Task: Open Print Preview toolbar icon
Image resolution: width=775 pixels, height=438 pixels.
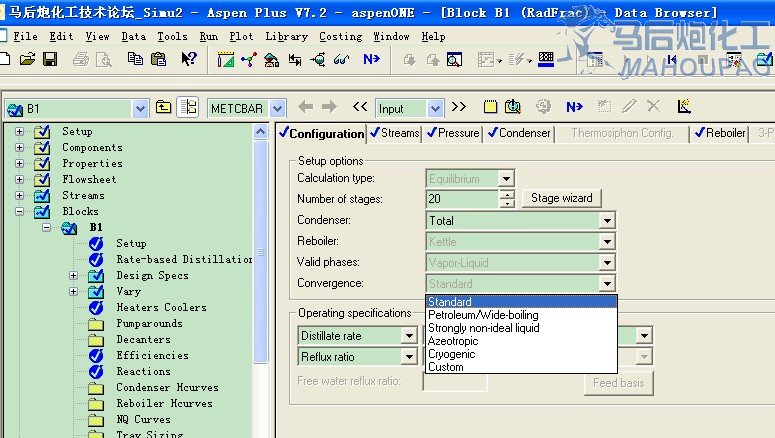Action: tap(103, 60)
